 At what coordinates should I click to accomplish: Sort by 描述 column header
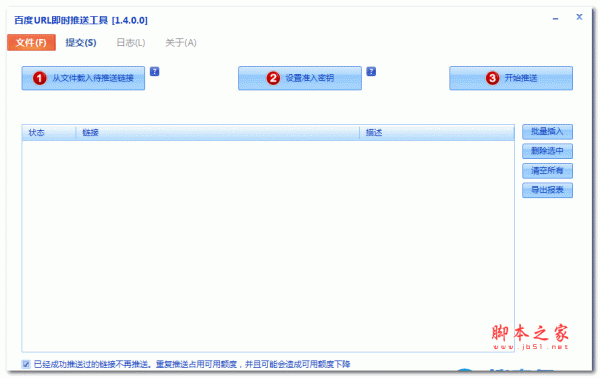pyautogui.click(x=437, y=133)
